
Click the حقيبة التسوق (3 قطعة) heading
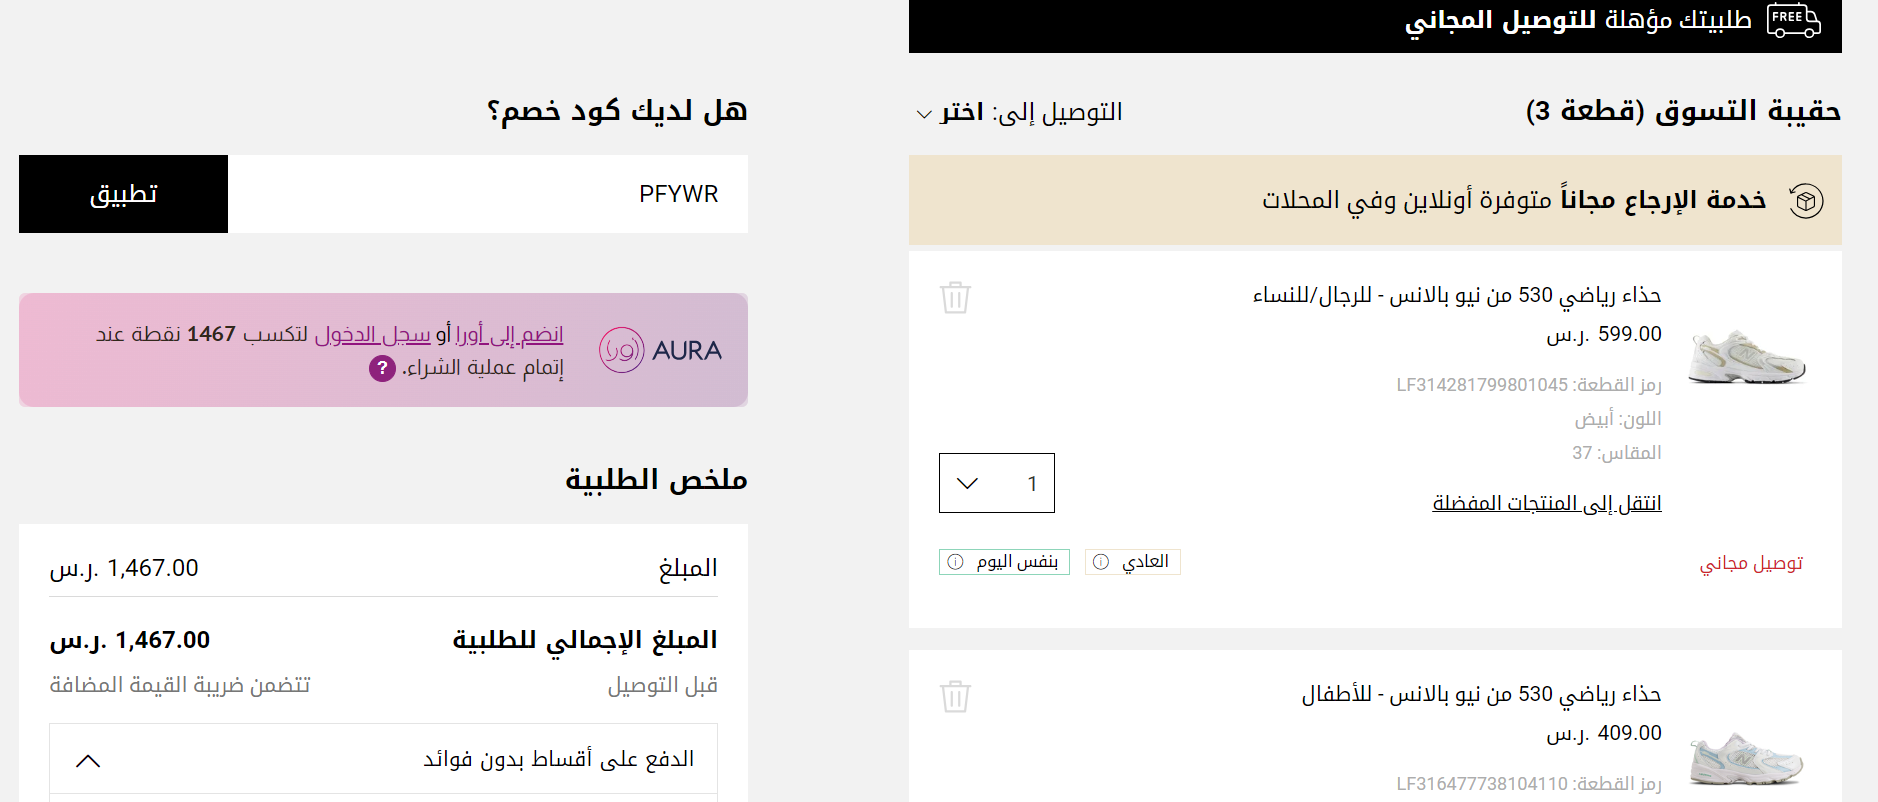[1684, 111]
